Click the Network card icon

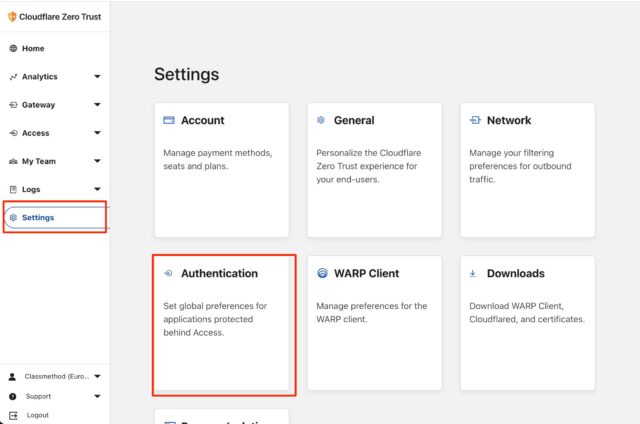(475, 120)
